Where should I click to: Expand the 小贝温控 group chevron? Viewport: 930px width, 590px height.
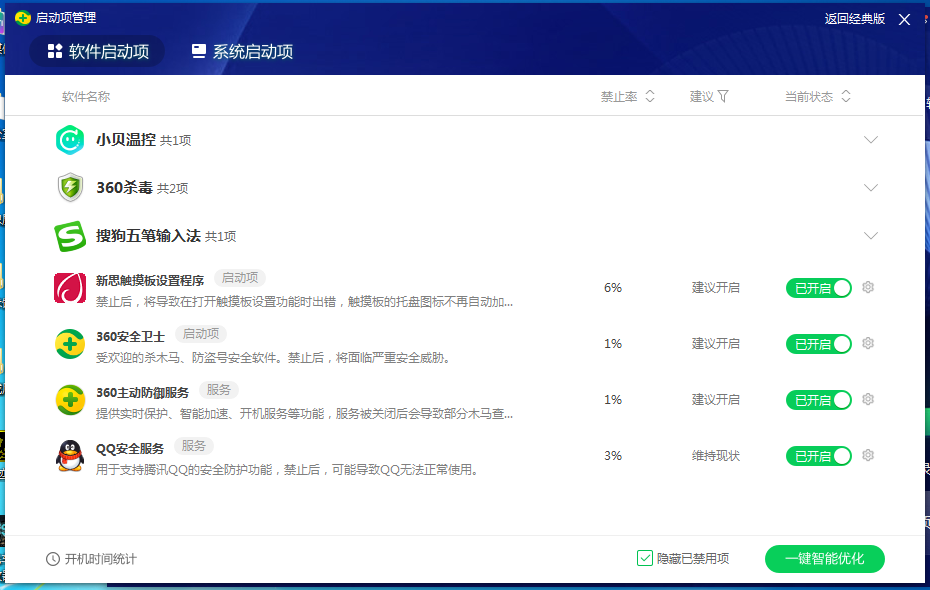(871, 140)
